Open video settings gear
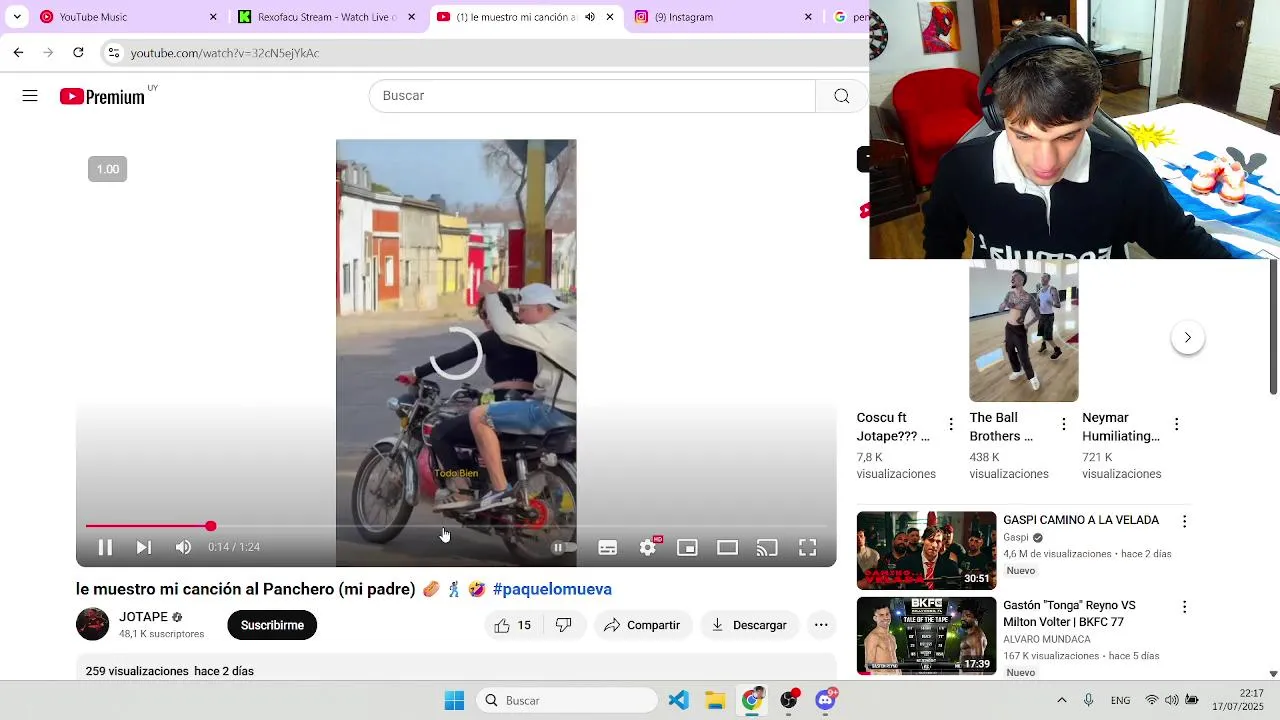The height and width of the screenshot is (720, 1280). pos(648,547)
